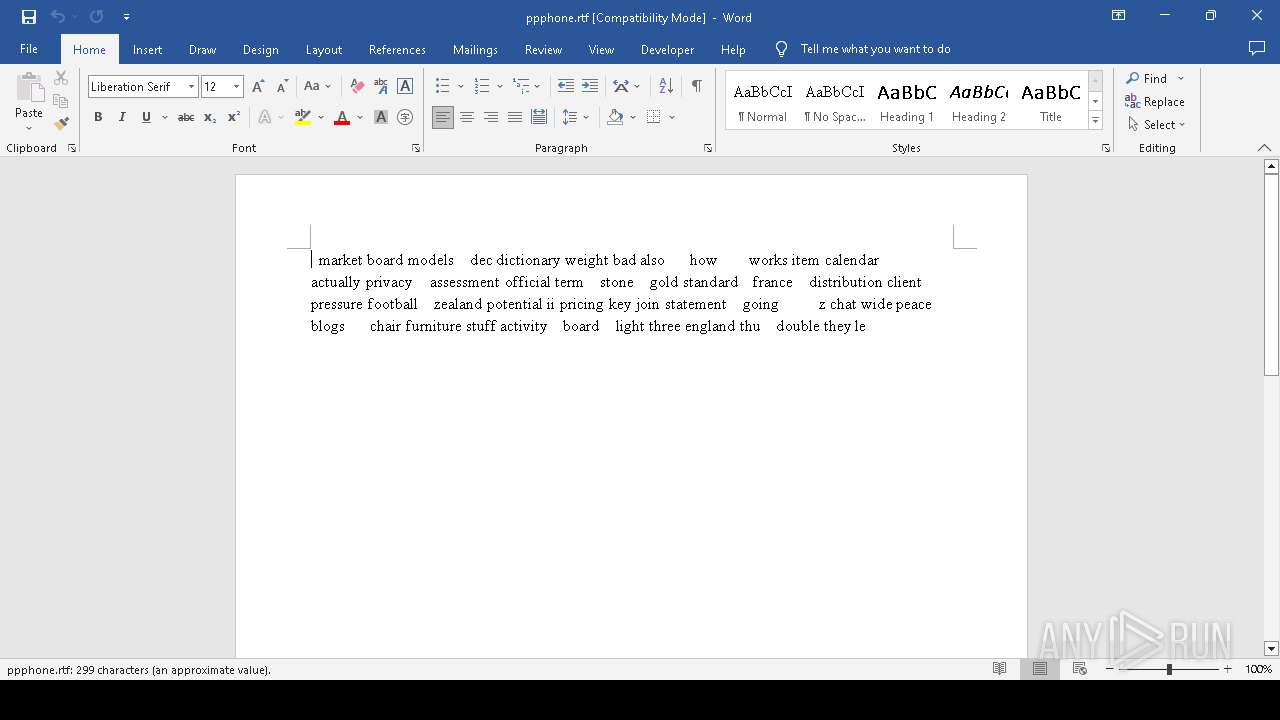The width and height of the screenshot is (1280, 720).
Task: Apply superscript formatting
Action: [x=234, y=118]
